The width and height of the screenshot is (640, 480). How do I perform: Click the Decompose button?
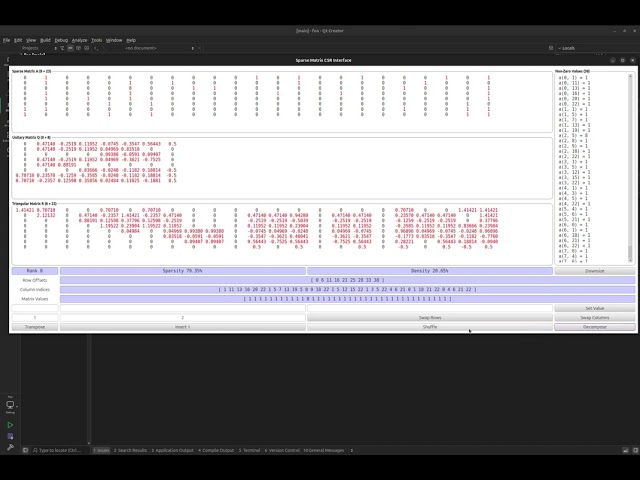click(595, 327)
